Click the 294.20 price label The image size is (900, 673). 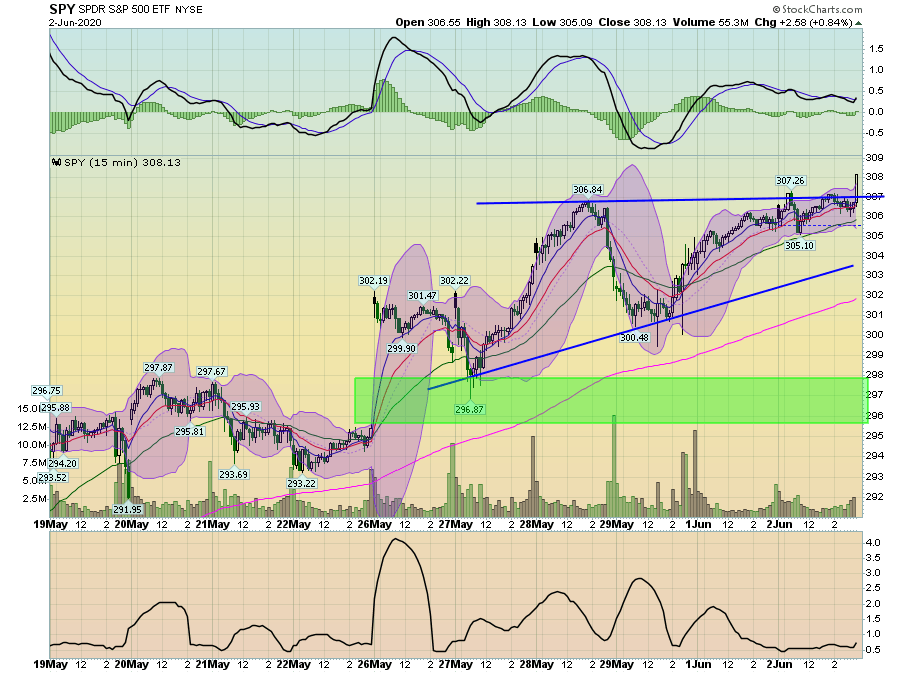pyautogui.click(x=63, y=464)
